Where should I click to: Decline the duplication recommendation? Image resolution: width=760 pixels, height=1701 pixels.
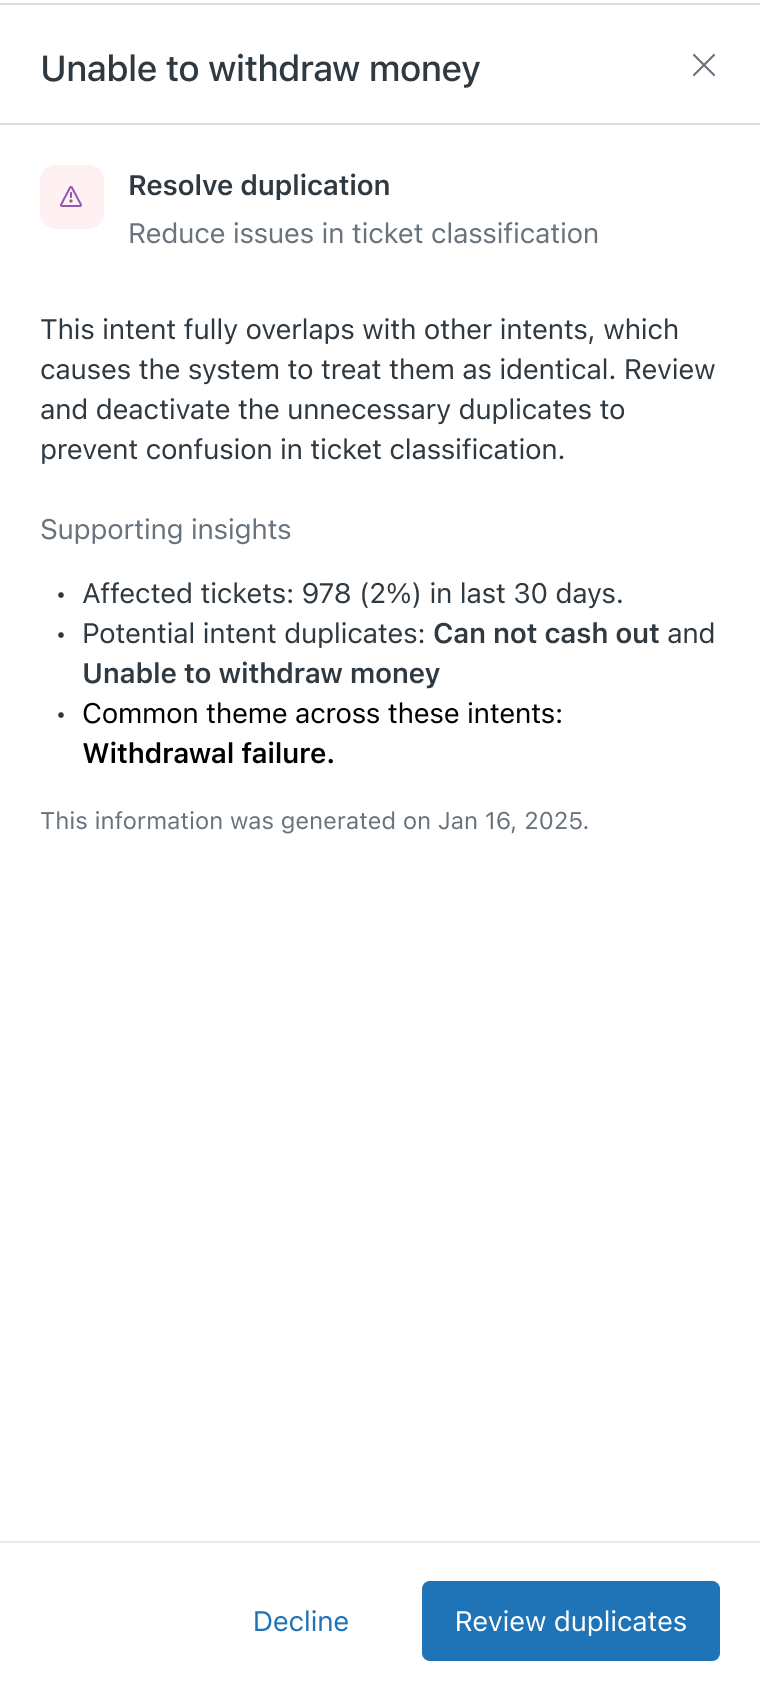pyautogui.click(x=301, y=1621)
